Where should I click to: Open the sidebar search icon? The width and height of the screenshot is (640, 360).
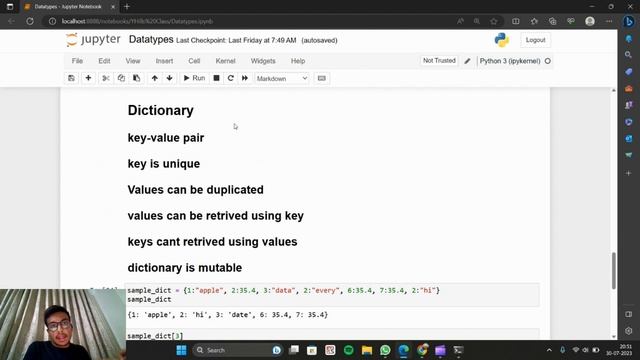click(629, 54)
